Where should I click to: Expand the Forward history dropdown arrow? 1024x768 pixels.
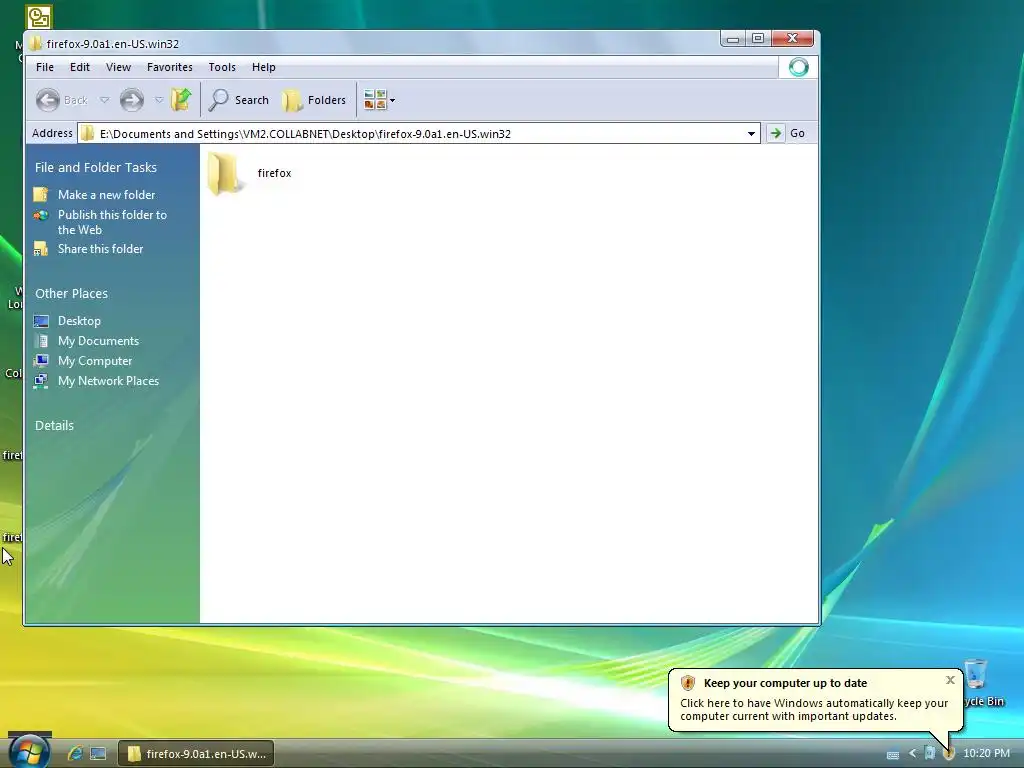159,100
